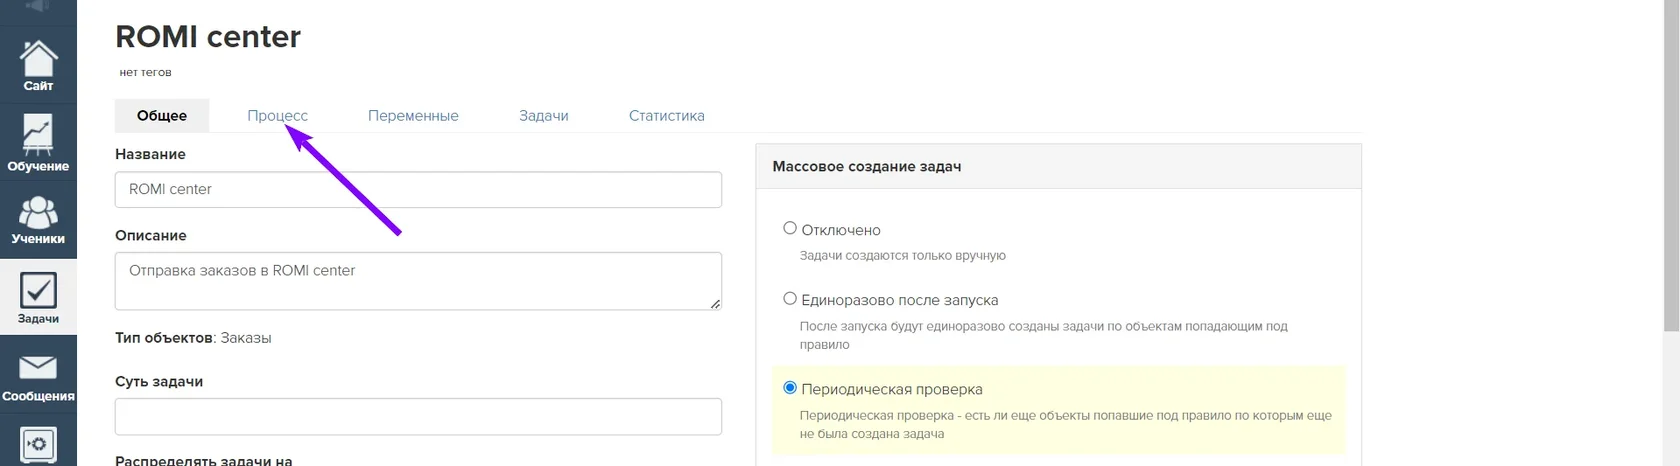Viewport: 1680px width, 466px height.
Task: Select the Отключено radio option
Action: (x=790, y=228)
